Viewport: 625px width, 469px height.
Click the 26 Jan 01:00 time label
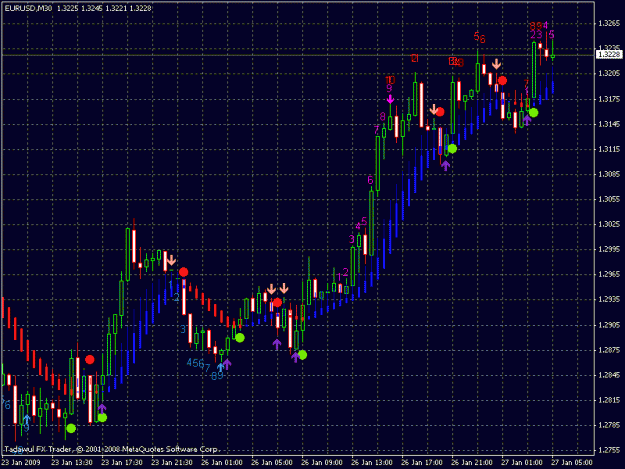[222, 462]
